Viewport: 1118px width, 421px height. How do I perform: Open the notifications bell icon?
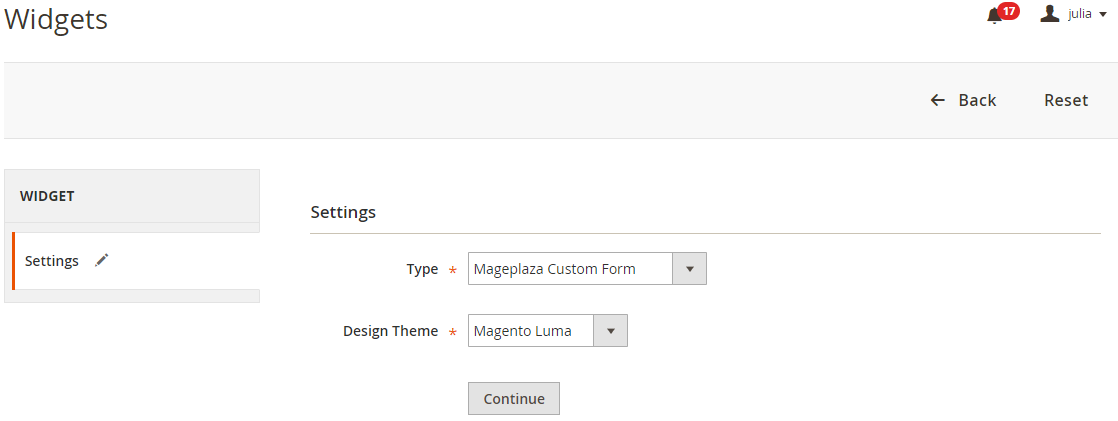pos(994,16)
